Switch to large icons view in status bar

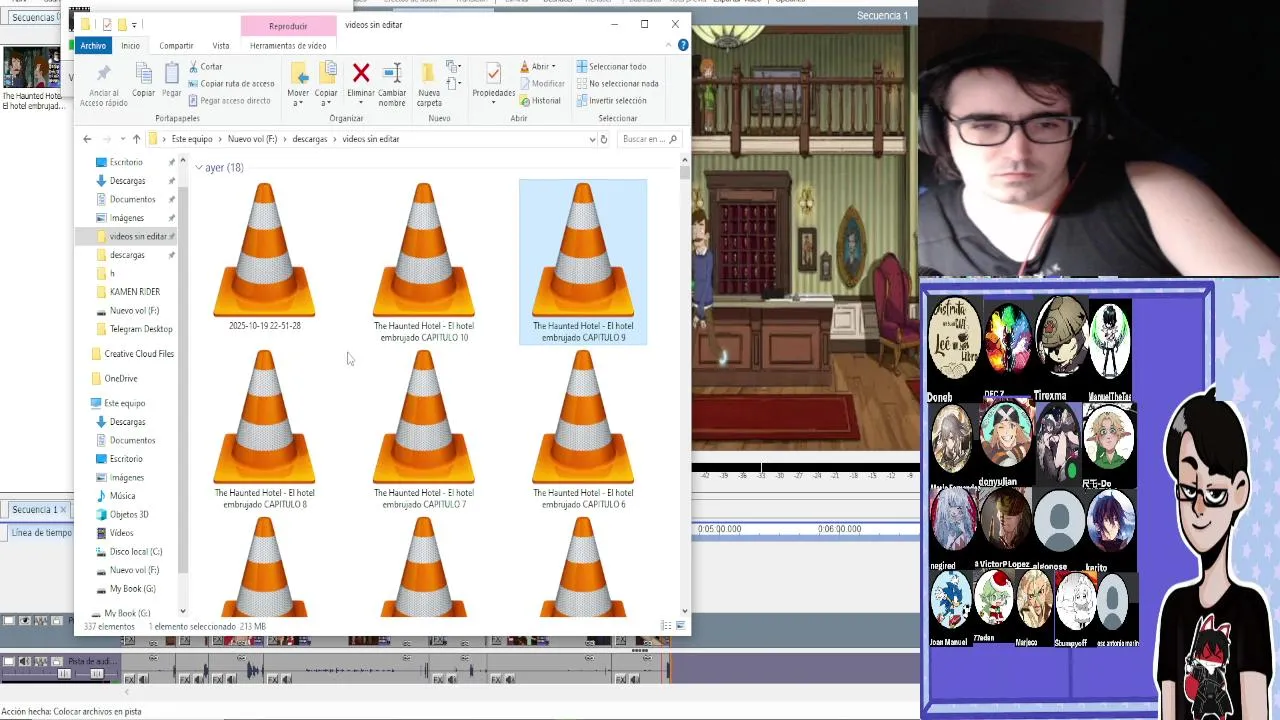(x=680, y=626)
